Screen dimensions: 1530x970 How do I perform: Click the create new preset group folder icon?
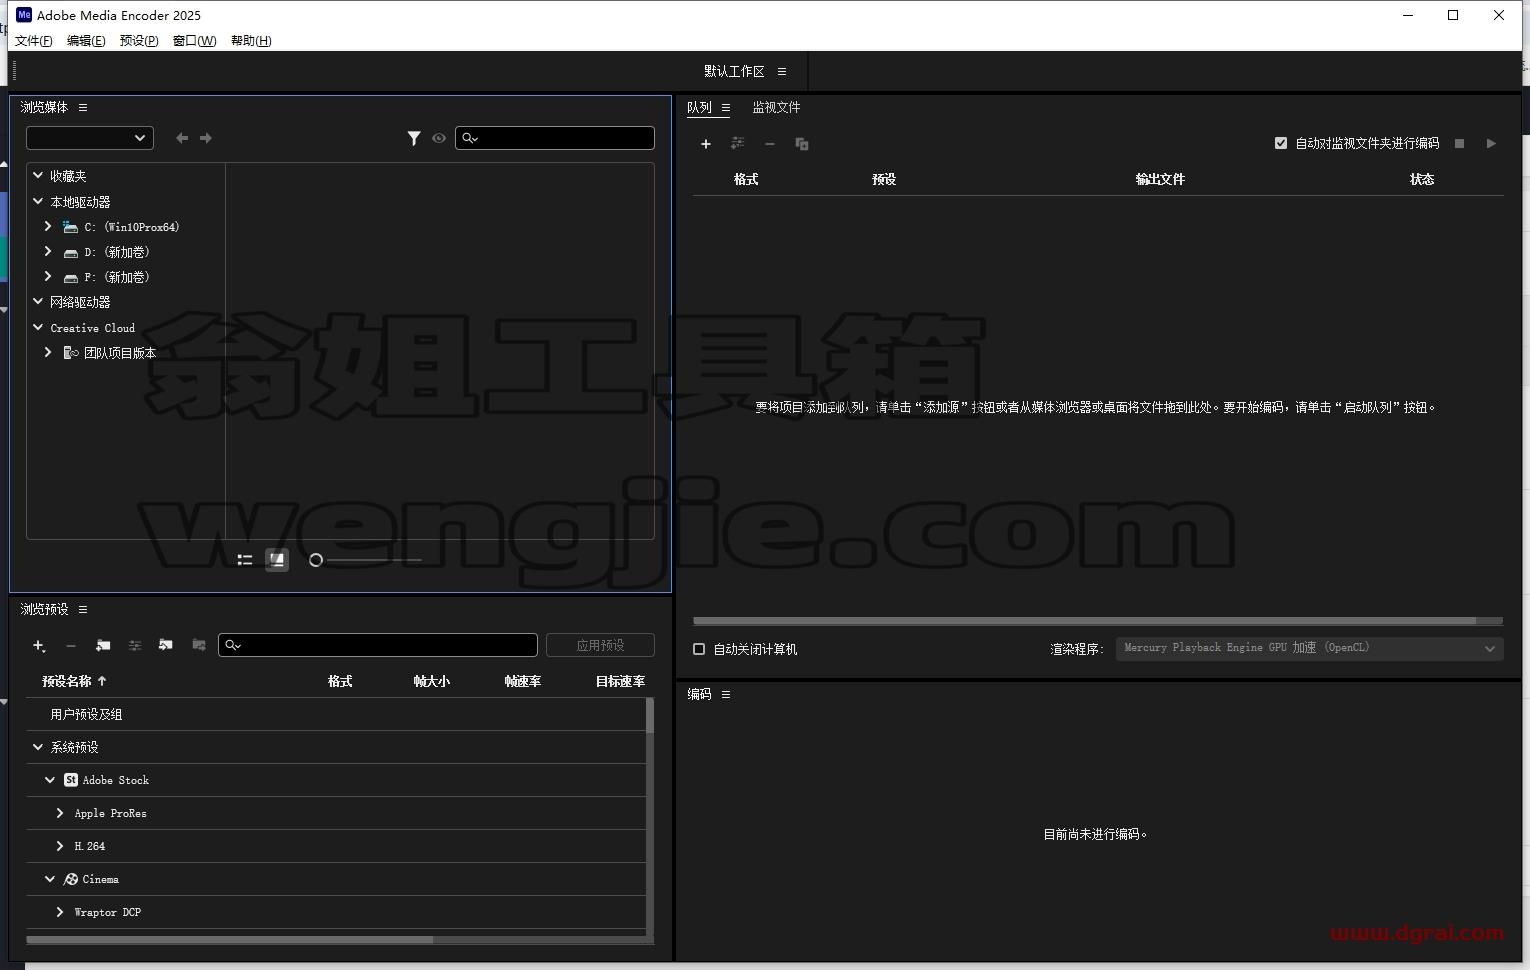click(x=103, y=646)
